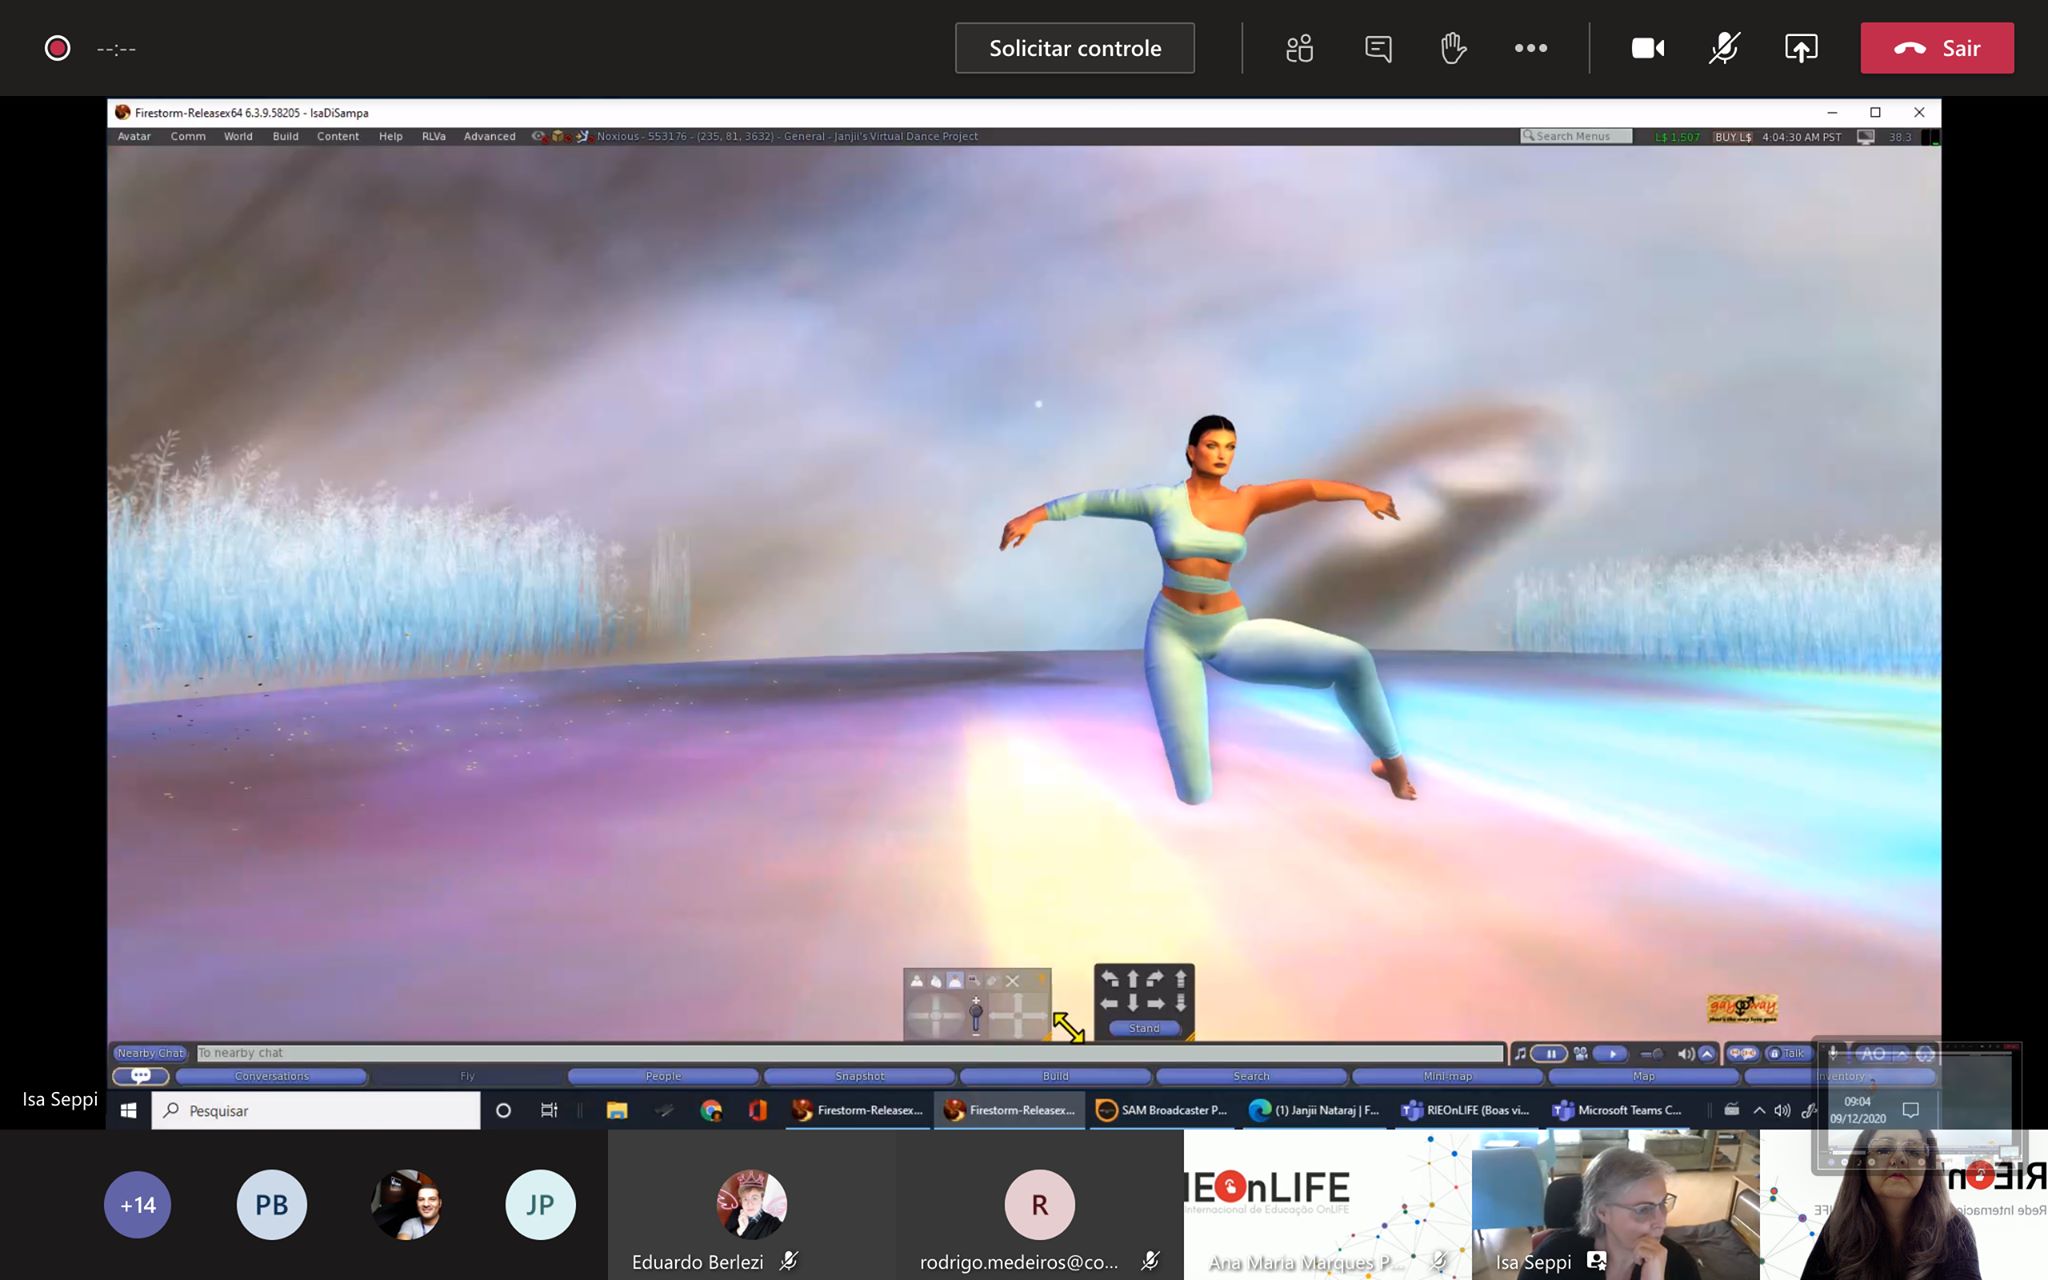Pause the music stream
Screen dimensions: 2048x1280
[1550, 1053]
